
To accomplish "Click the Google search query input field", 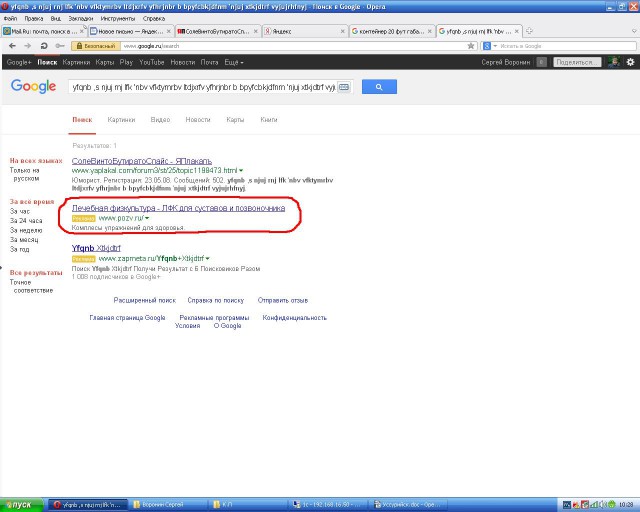I will pyautogui.click(x=203, y=87).
